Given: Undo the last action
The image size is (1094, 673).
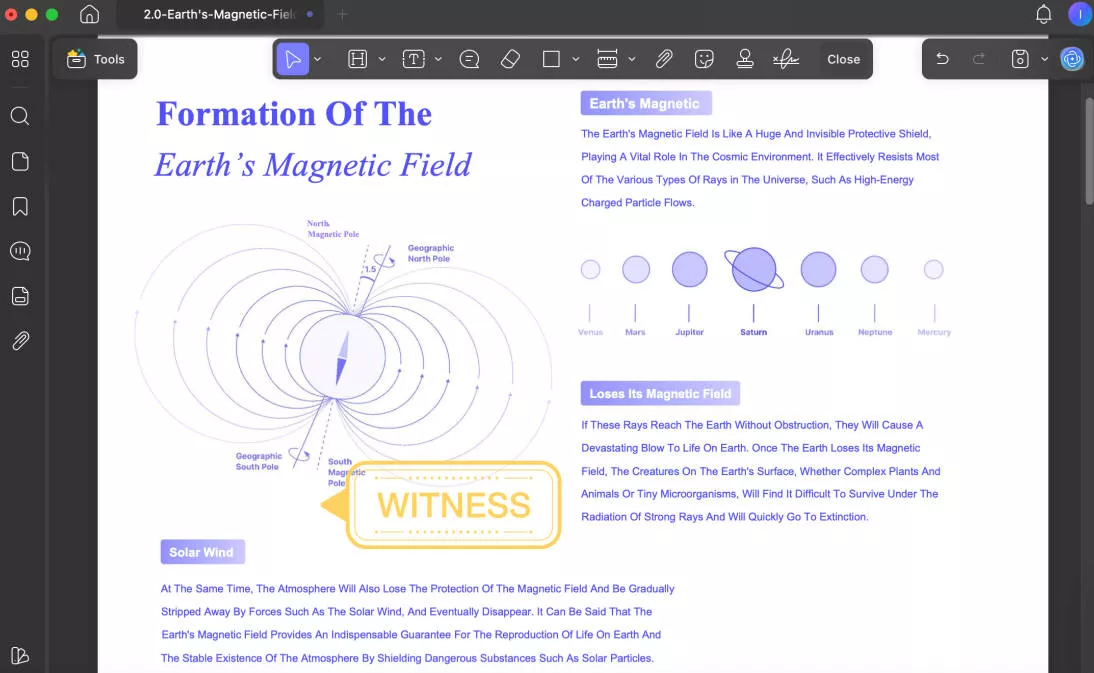Looking at the screenshot, I should point(941,59).
